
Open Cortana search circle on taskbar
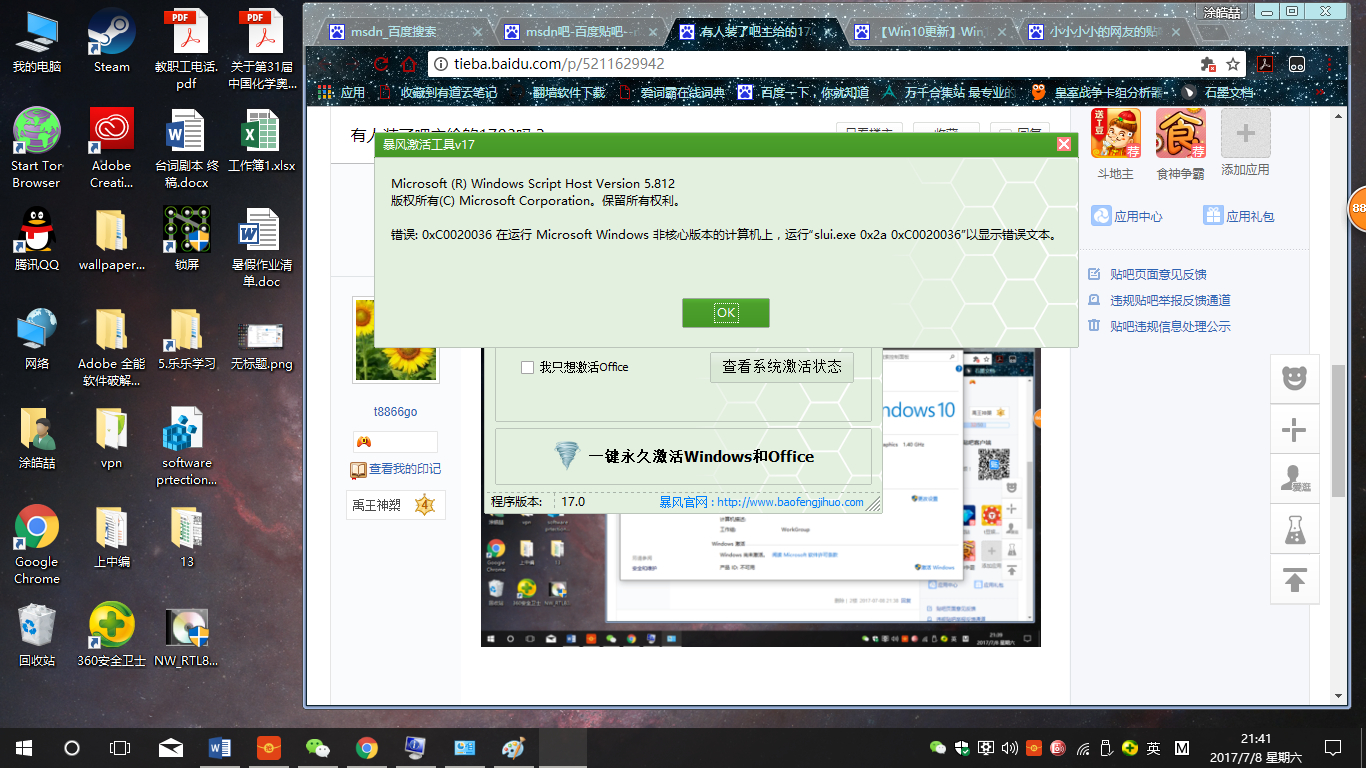[72, 748]
